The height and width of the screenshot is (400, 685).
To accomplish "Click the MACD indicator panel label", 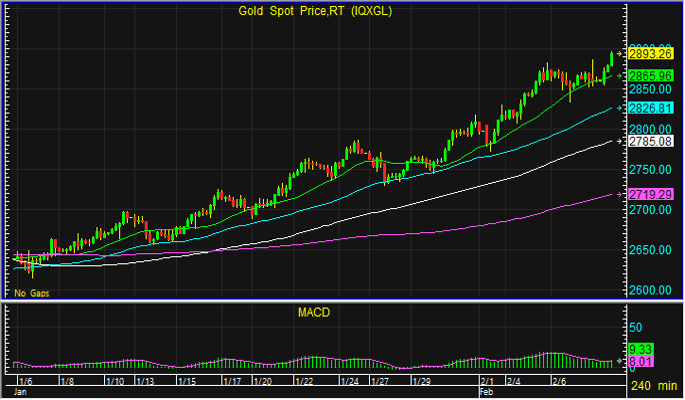I will coord(315,313).
